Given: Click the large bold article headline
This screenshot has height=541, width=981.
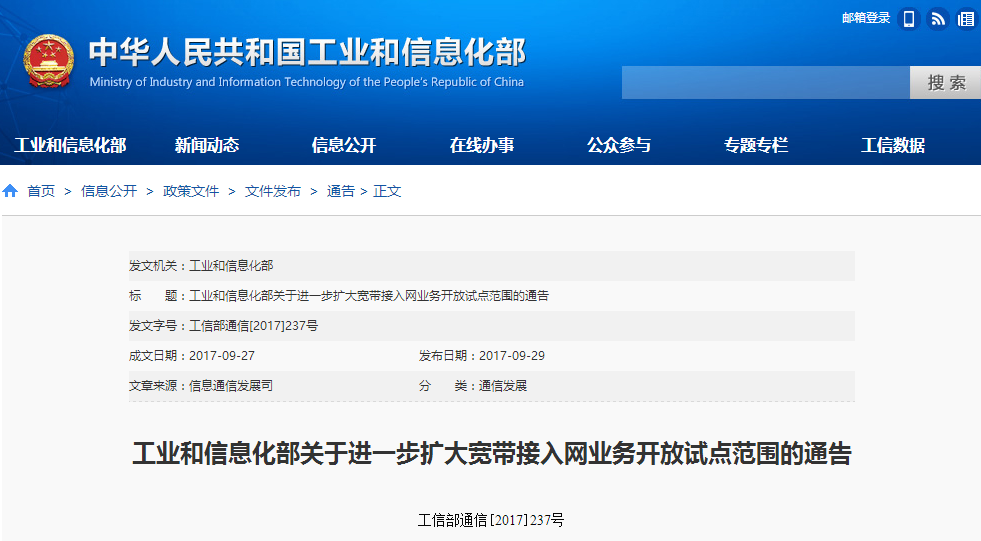Looking at the screenshot, I should pos(492,453).
